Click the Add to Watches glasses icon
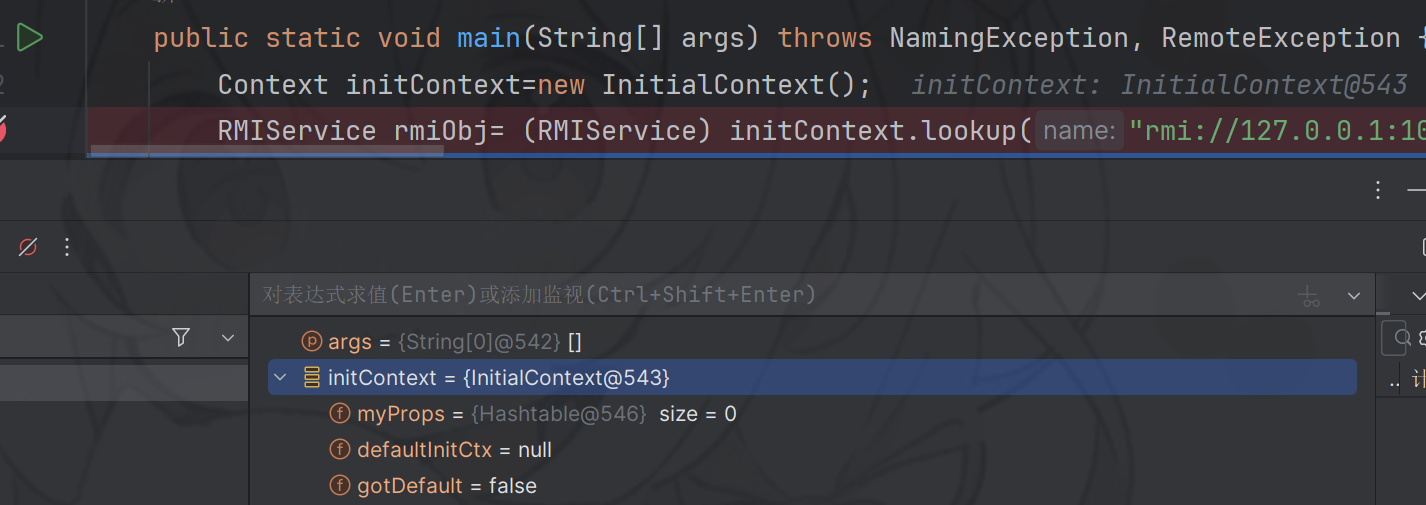The image size is (1426, 505). click(1309, 296)
